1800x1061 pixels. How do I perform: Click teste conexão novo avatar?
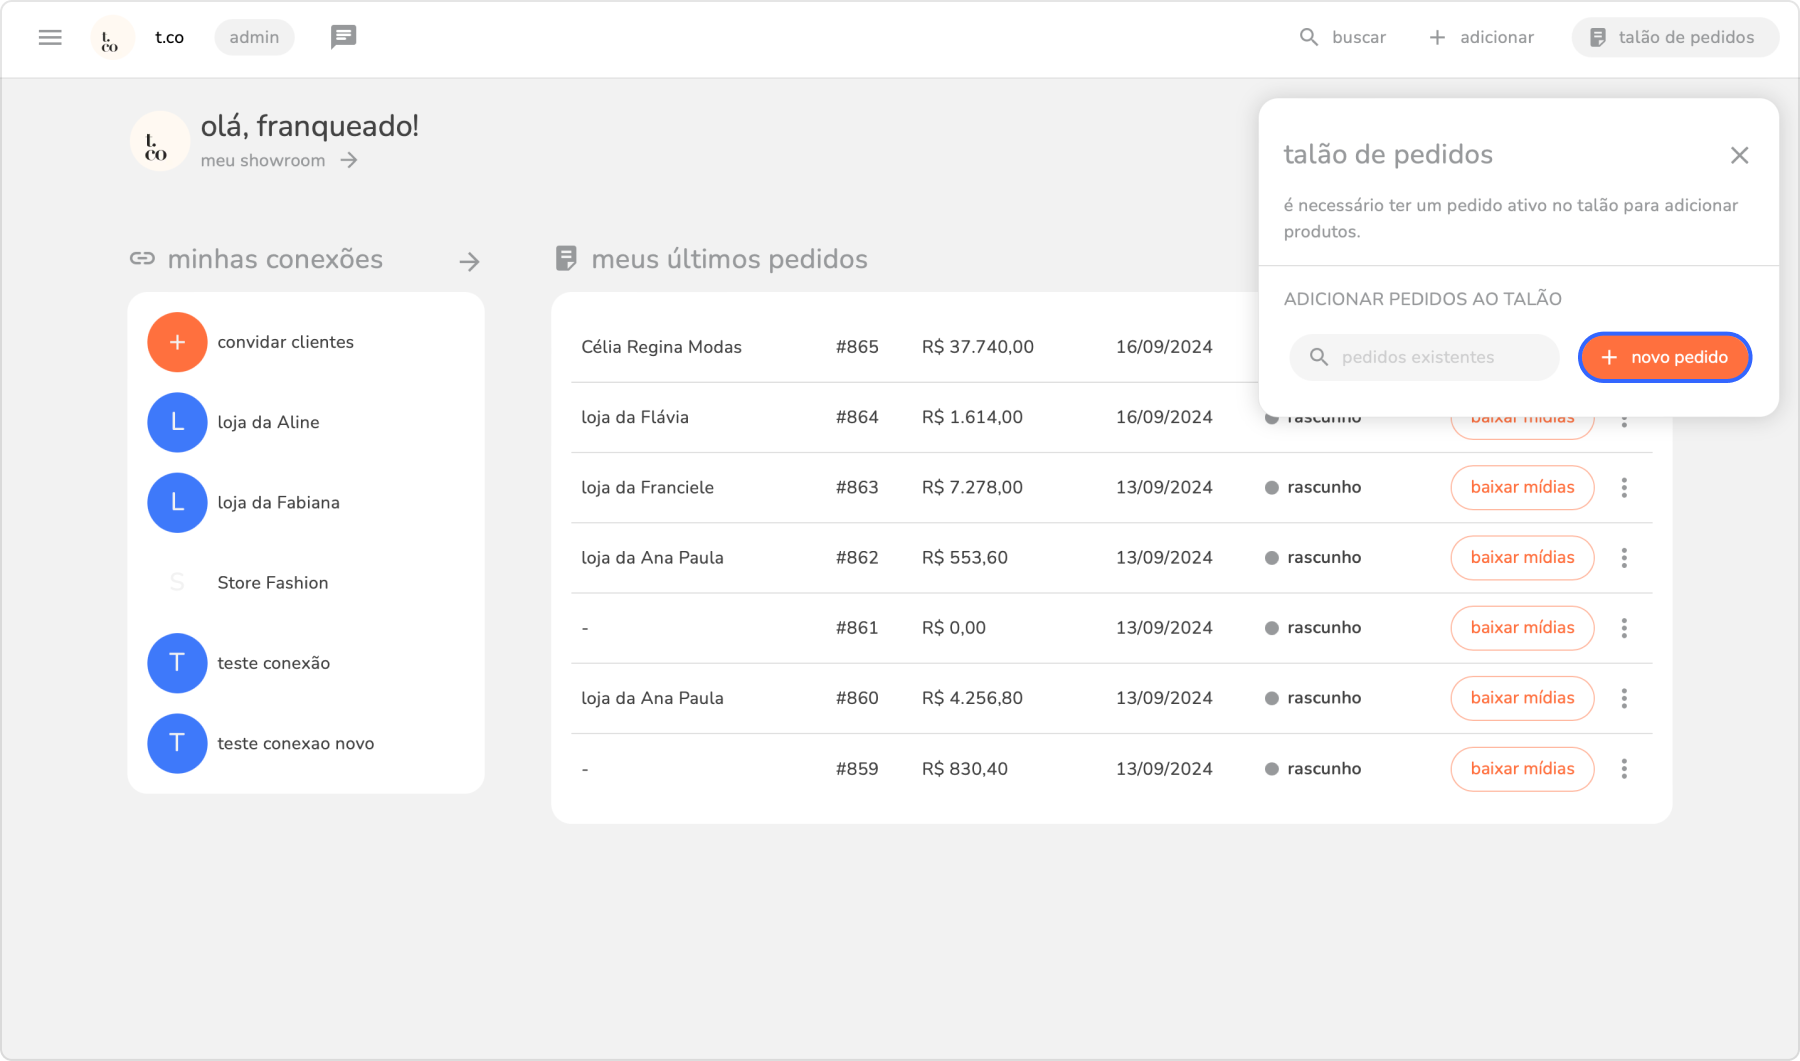177,743
